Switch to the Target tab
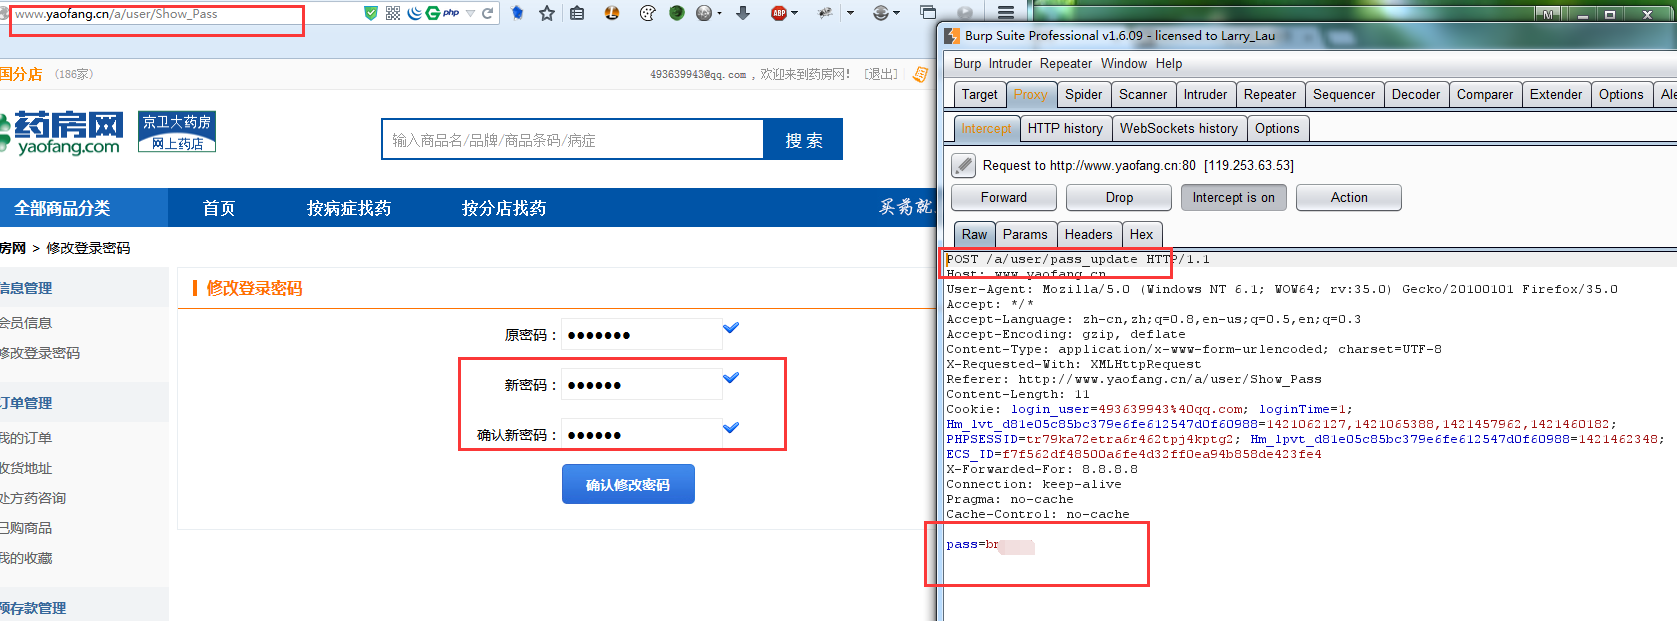Viewport: 1677px width, 621px height. coord(979,94)
